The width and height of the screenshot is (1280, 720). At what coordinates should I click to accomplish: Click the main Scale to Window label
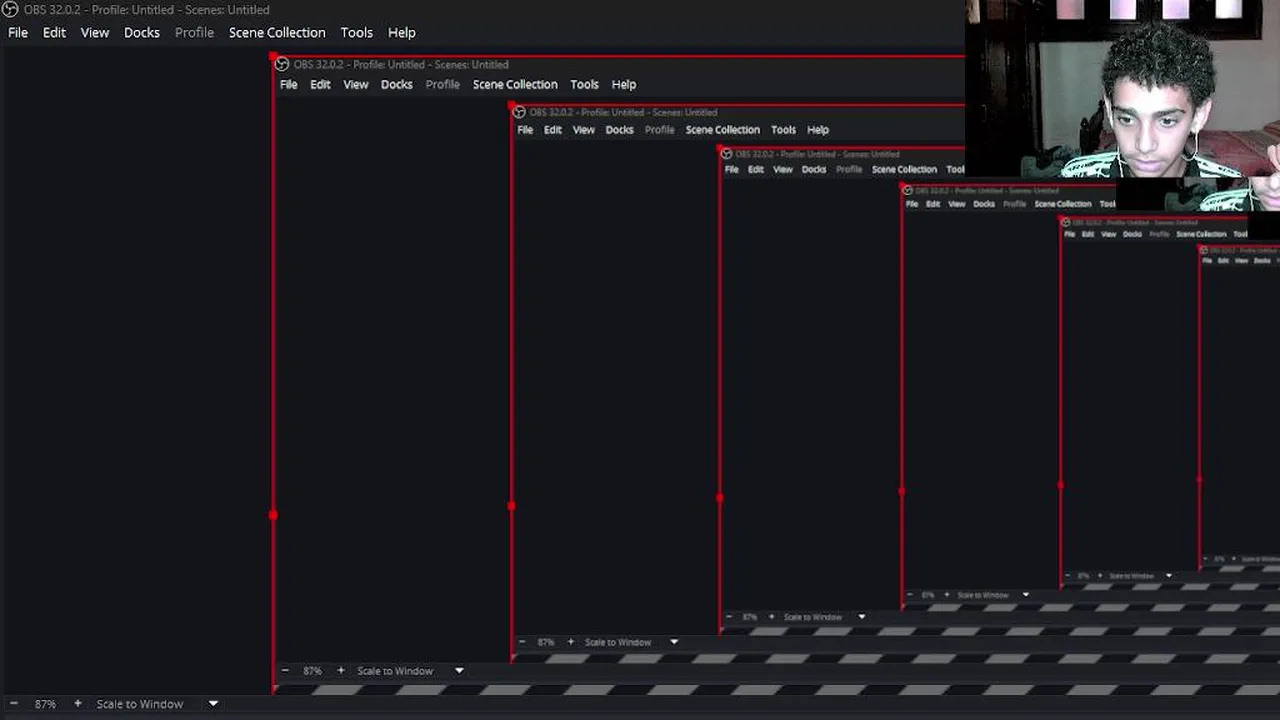(140, 704)
